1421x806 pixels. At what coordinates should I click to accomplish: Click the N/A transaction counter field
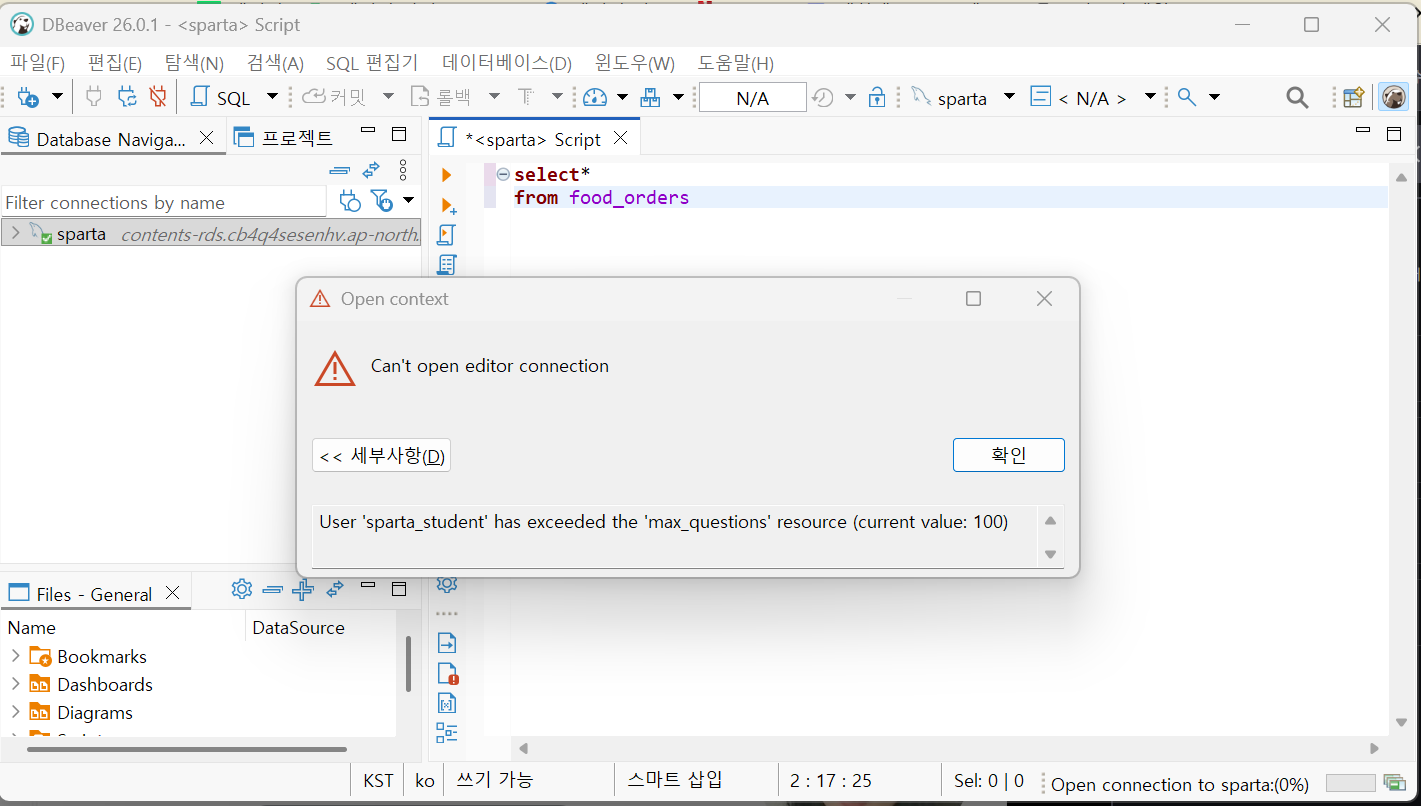pyautogui.click(x=752, y=98)
